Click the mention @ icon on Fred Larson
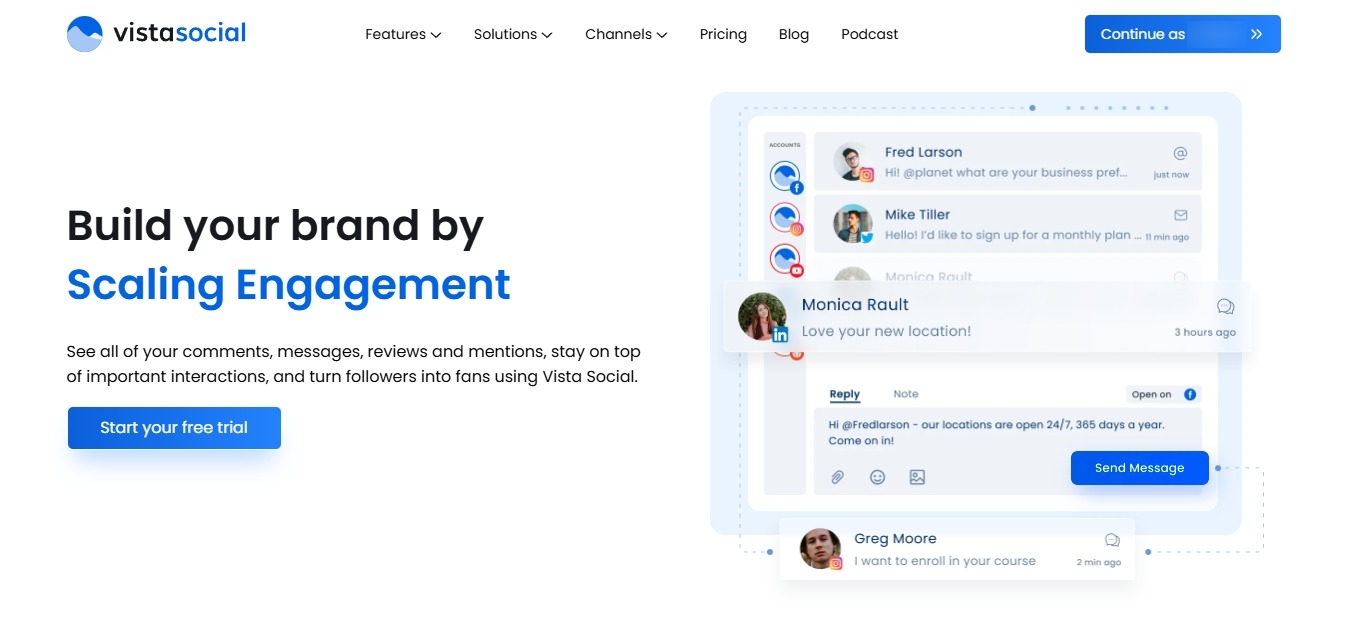The width and height of the screenshot is (1348, 640). point(1180,153)
